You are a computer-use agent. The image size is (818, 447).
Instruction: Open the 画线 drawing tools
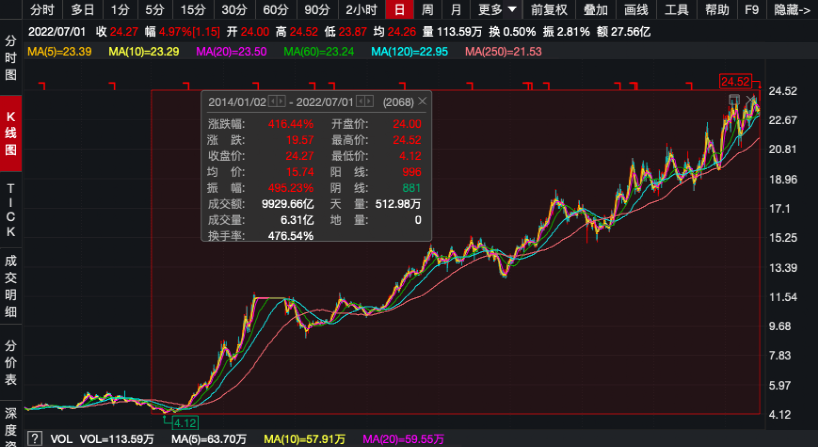pyautogui.click(x=635, y=10)
